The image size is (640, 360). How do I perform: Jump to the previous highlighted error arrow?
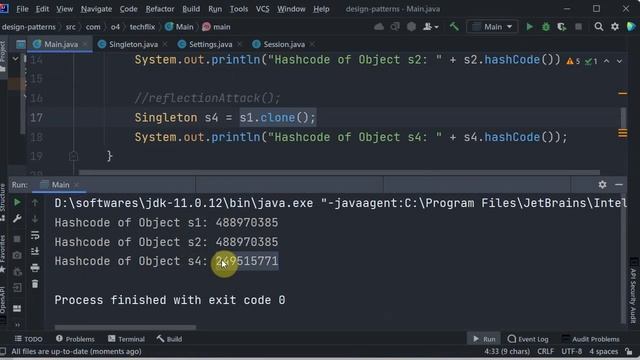(607, 61)
